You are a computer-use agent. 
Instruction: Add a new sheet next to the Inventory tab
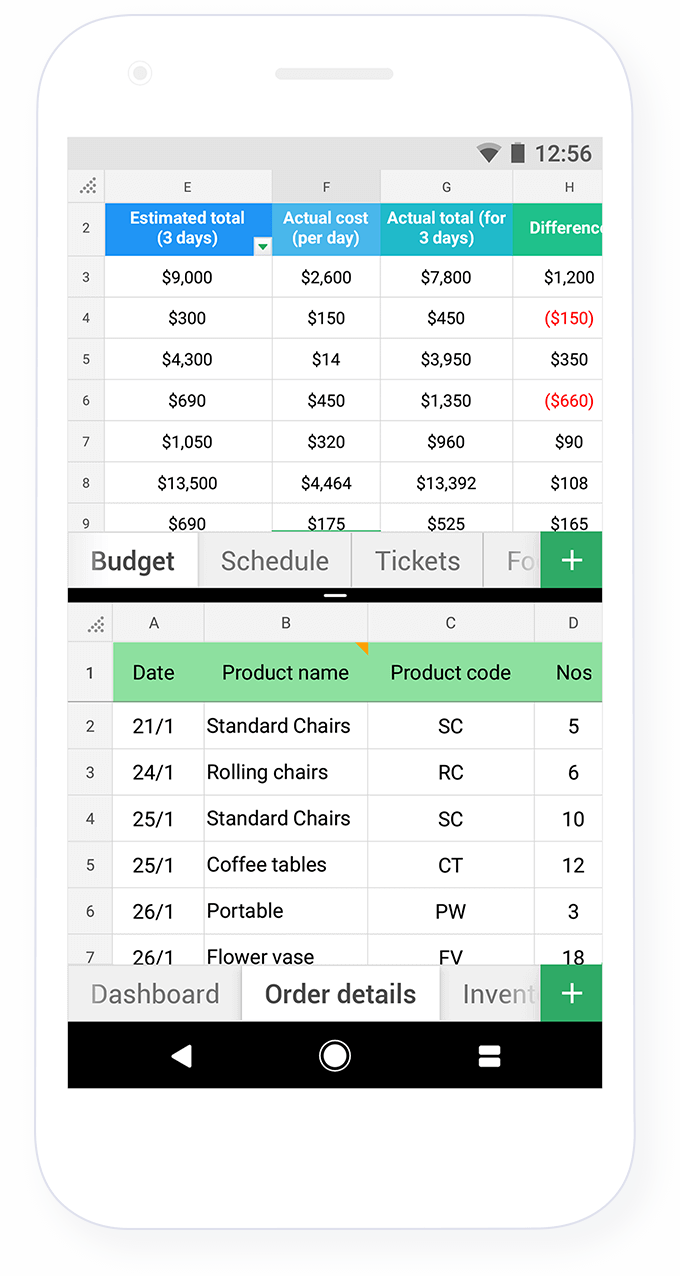click(x=571, y=993)
